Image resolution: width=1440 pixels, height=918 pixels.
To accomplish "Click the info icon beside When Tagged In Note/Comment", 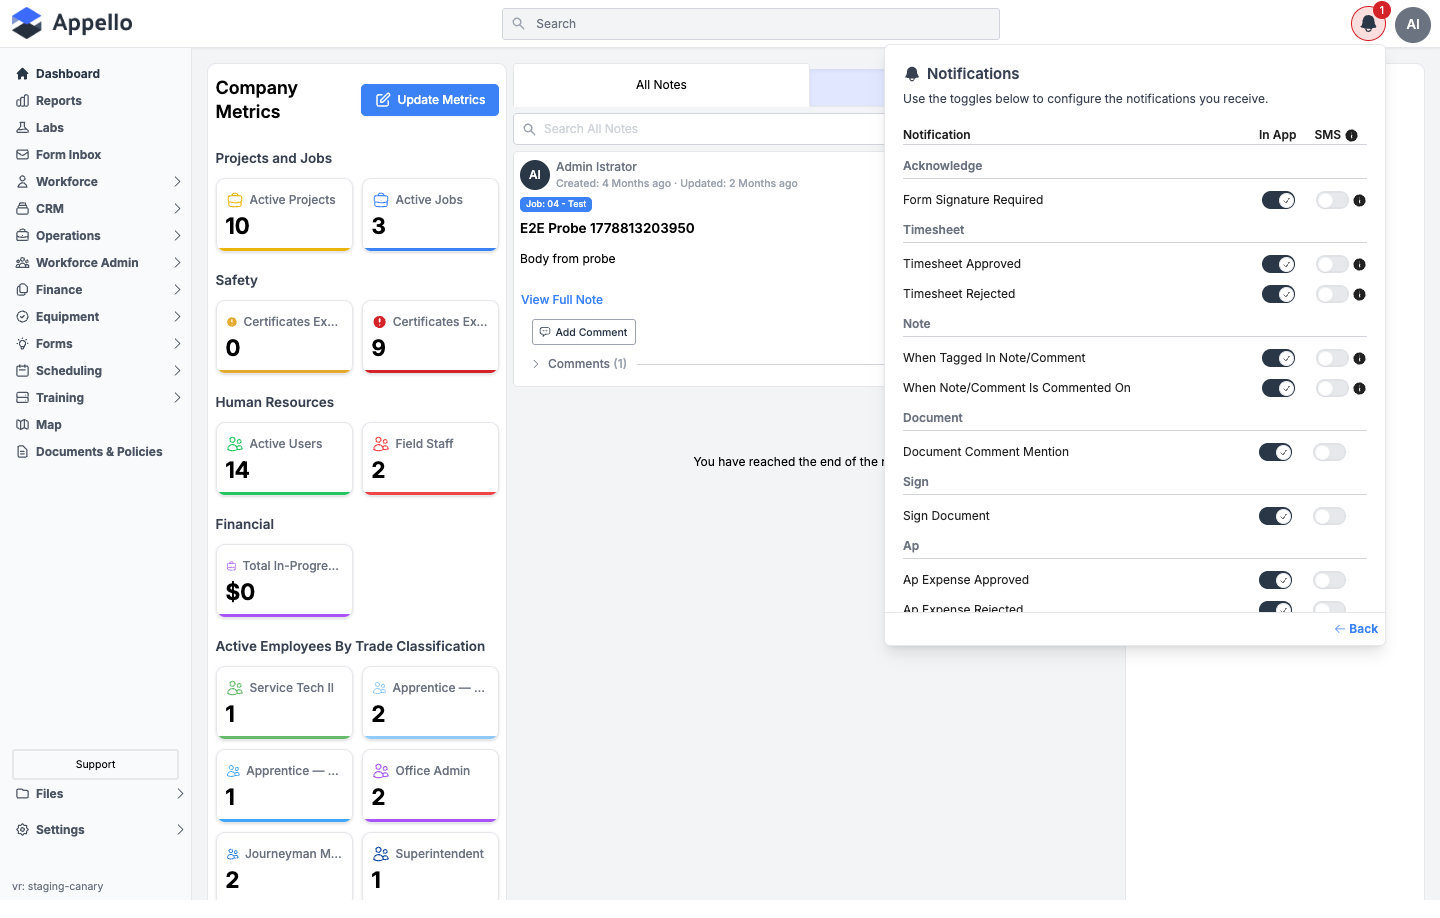I will click(1359, 359).
